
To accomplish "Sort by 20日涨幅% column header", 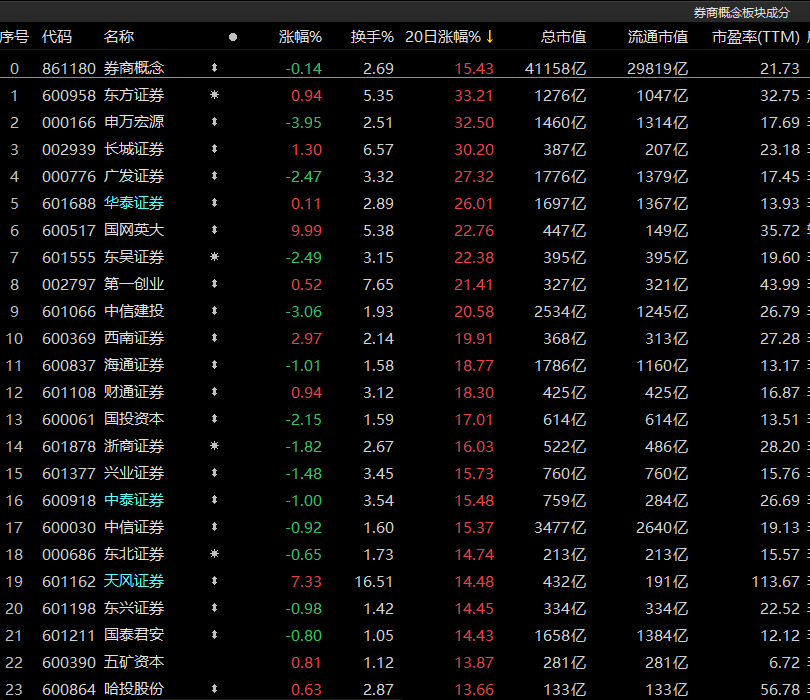I will tap(443, 37).
